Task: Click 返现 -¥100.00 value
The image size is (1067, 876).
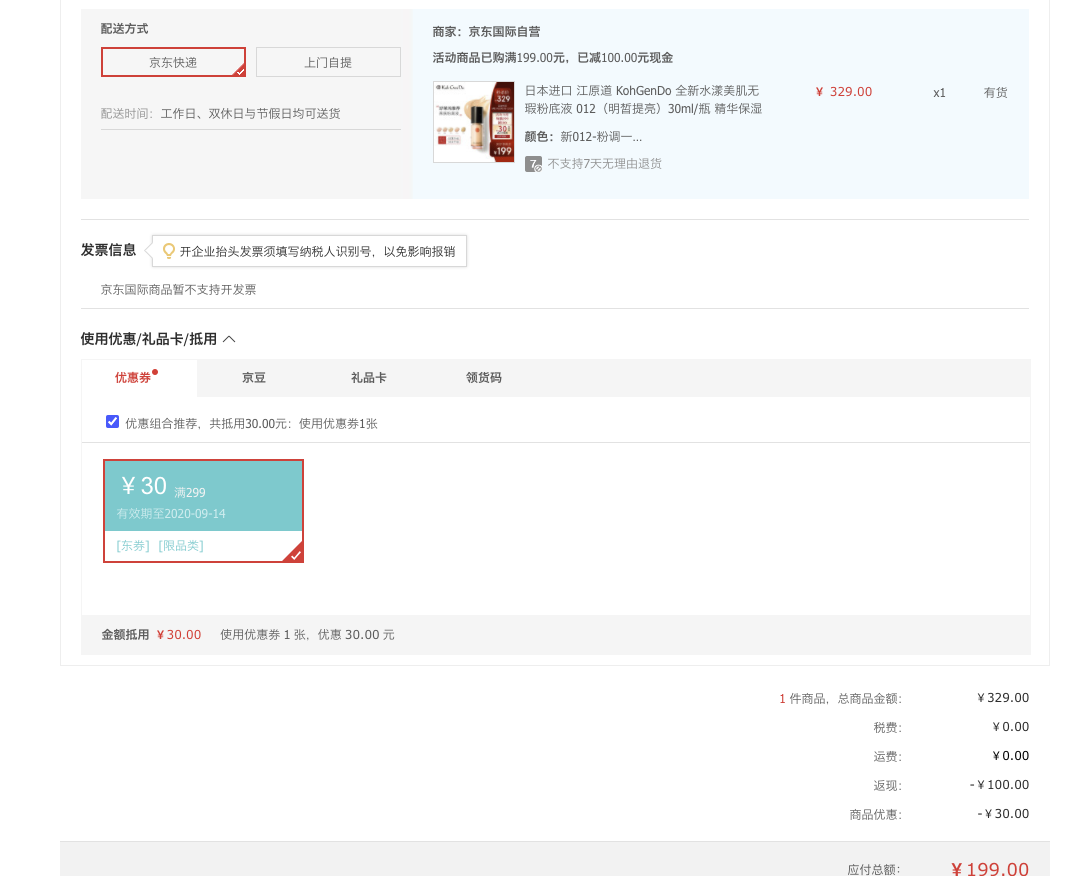Action: click(999, 785)
